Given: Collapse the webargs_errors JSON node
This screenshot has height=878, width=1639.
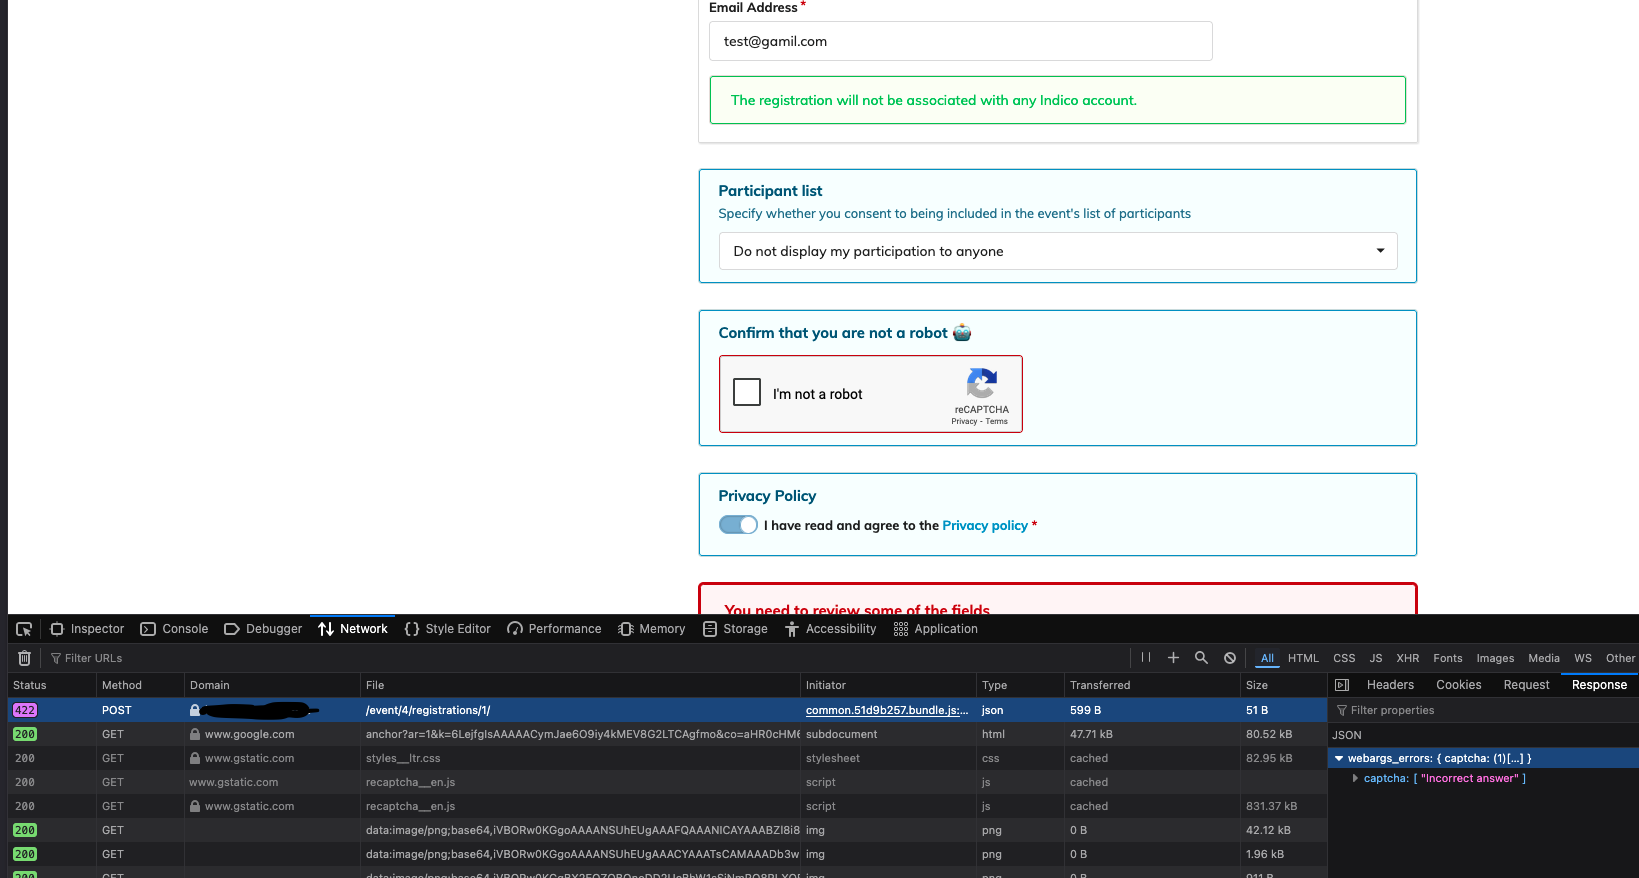Looking at the screenshot, I should click(1339, 759).
